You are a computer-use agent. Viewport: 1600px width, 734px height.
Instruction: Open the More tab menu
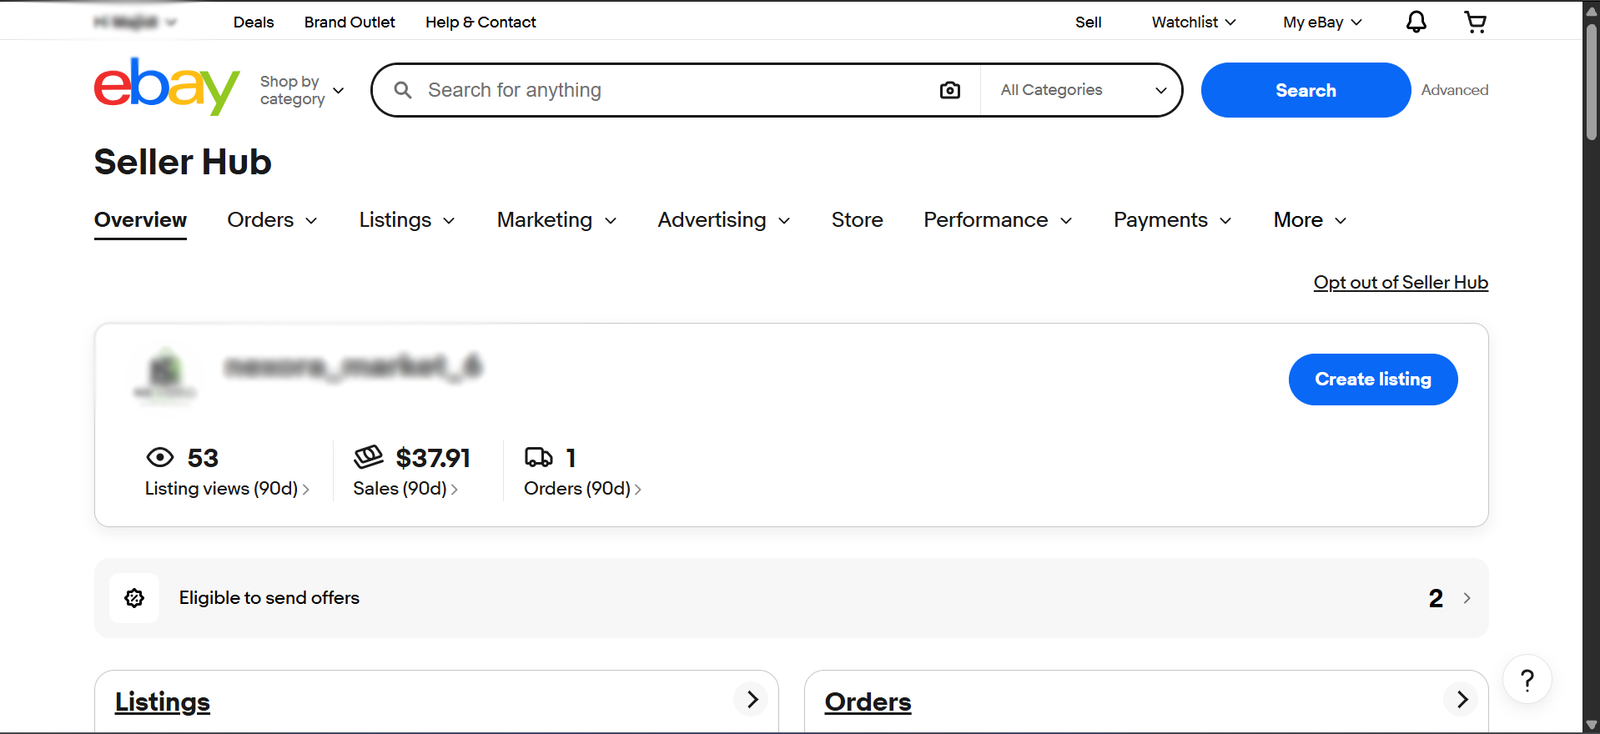coord(1310,220)
